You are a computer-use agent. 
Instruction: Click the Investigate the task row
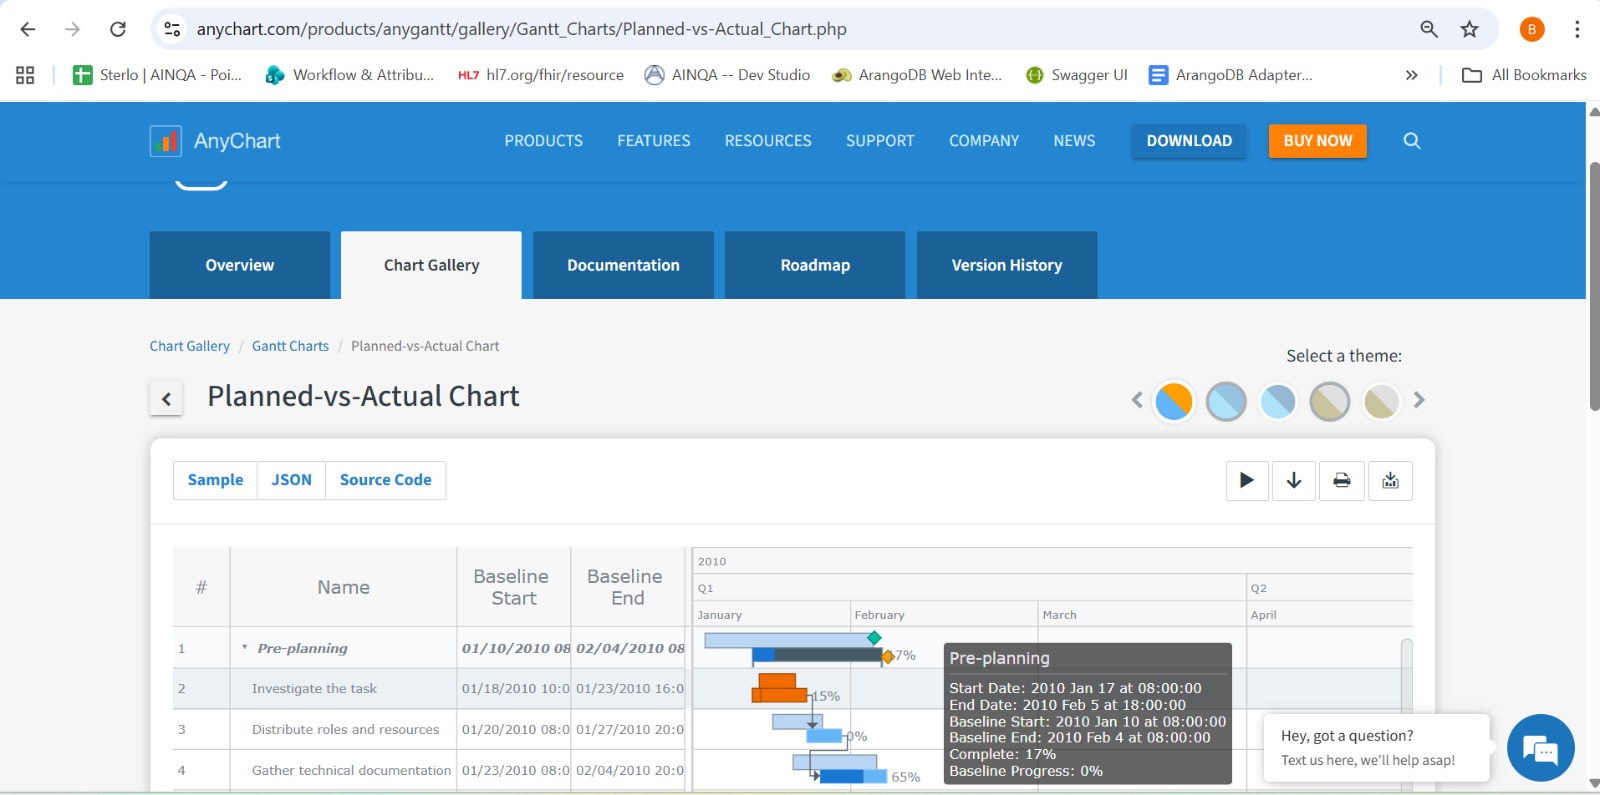point(314,689)
